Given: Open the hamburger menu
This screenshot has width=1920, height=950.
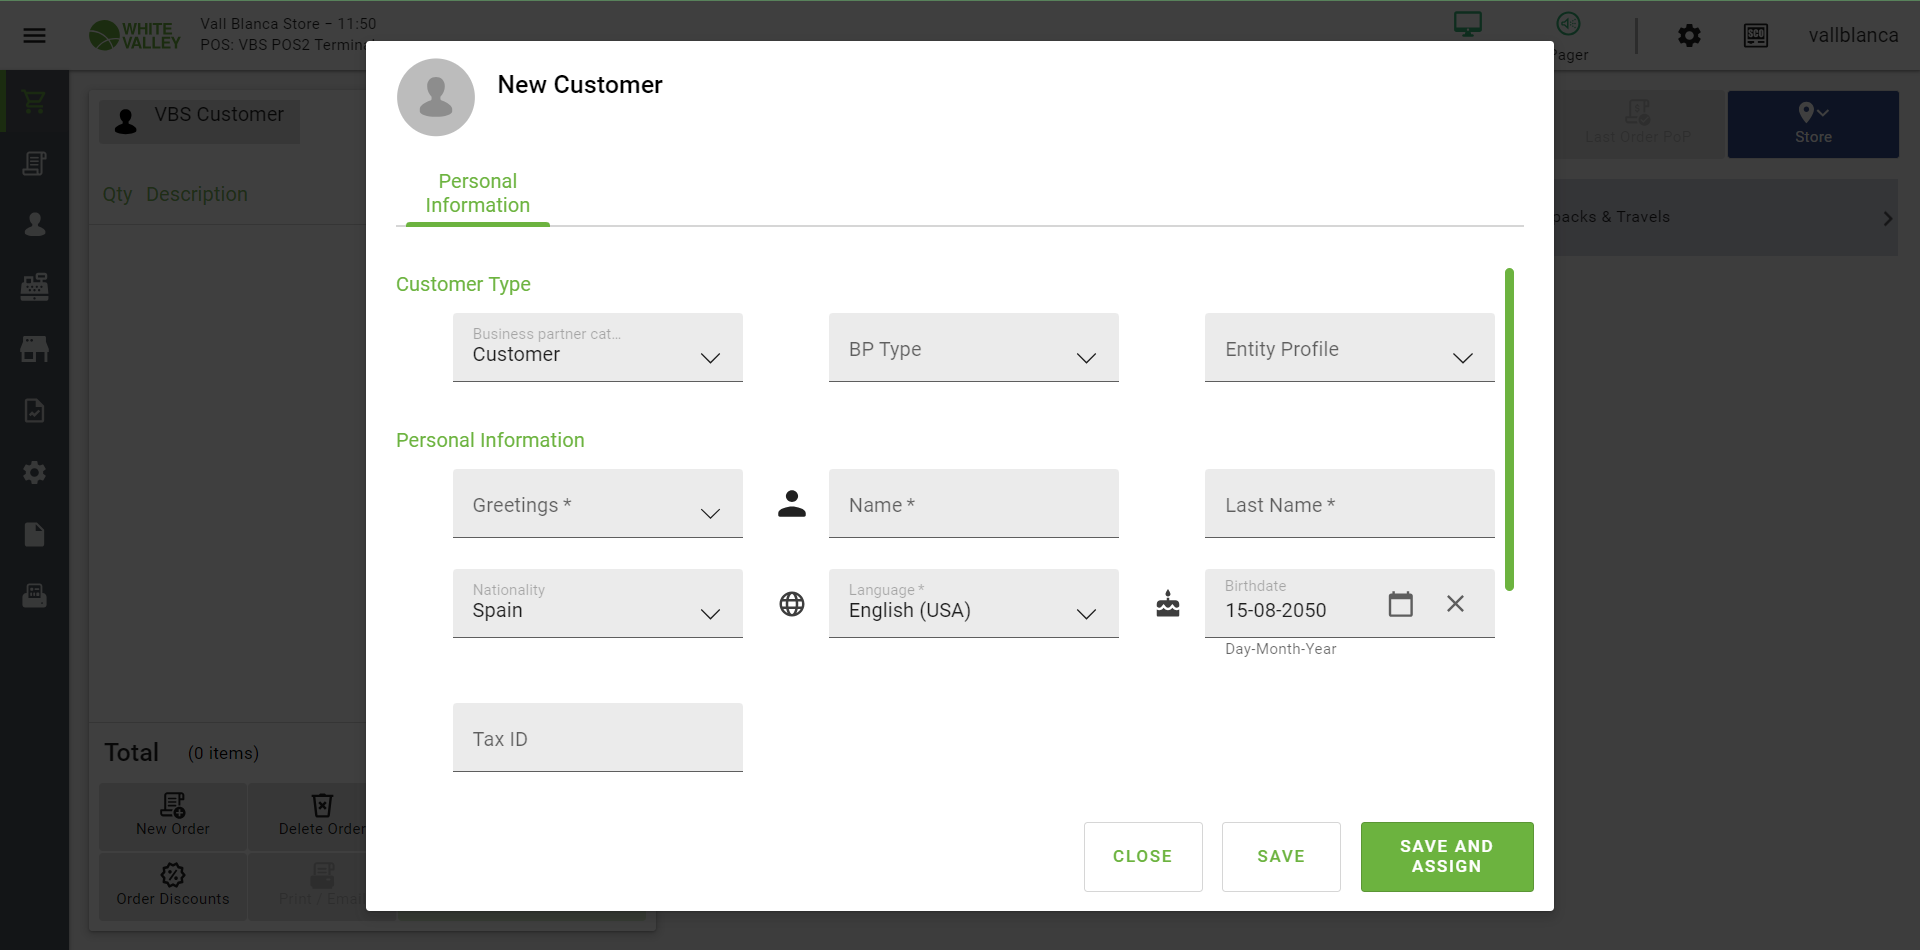Looking at the screenshot, I should (35, 36).
